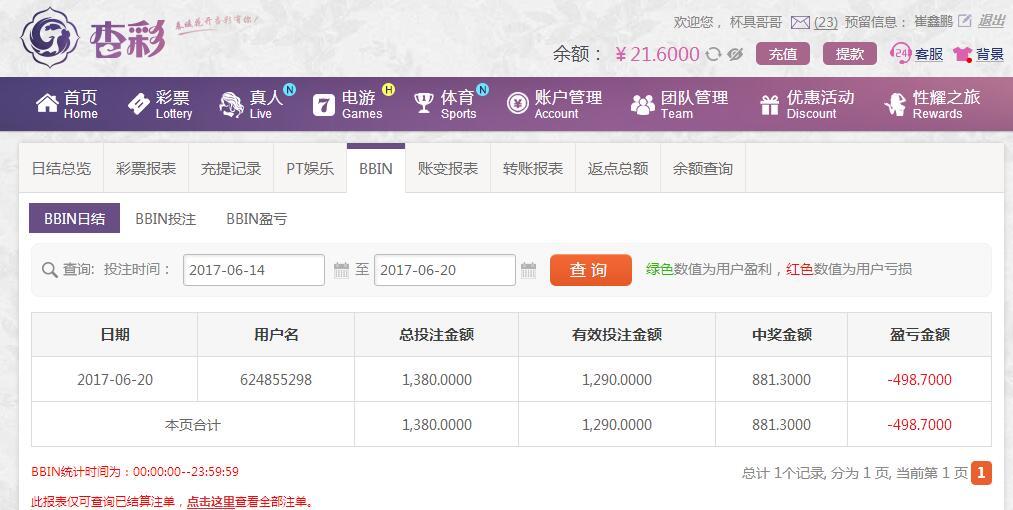Image resolution: width=1013 pixels, height=510 pixels.
Task: Select the BBIN盈亏 sub-tab
Action: coord(256,218)
